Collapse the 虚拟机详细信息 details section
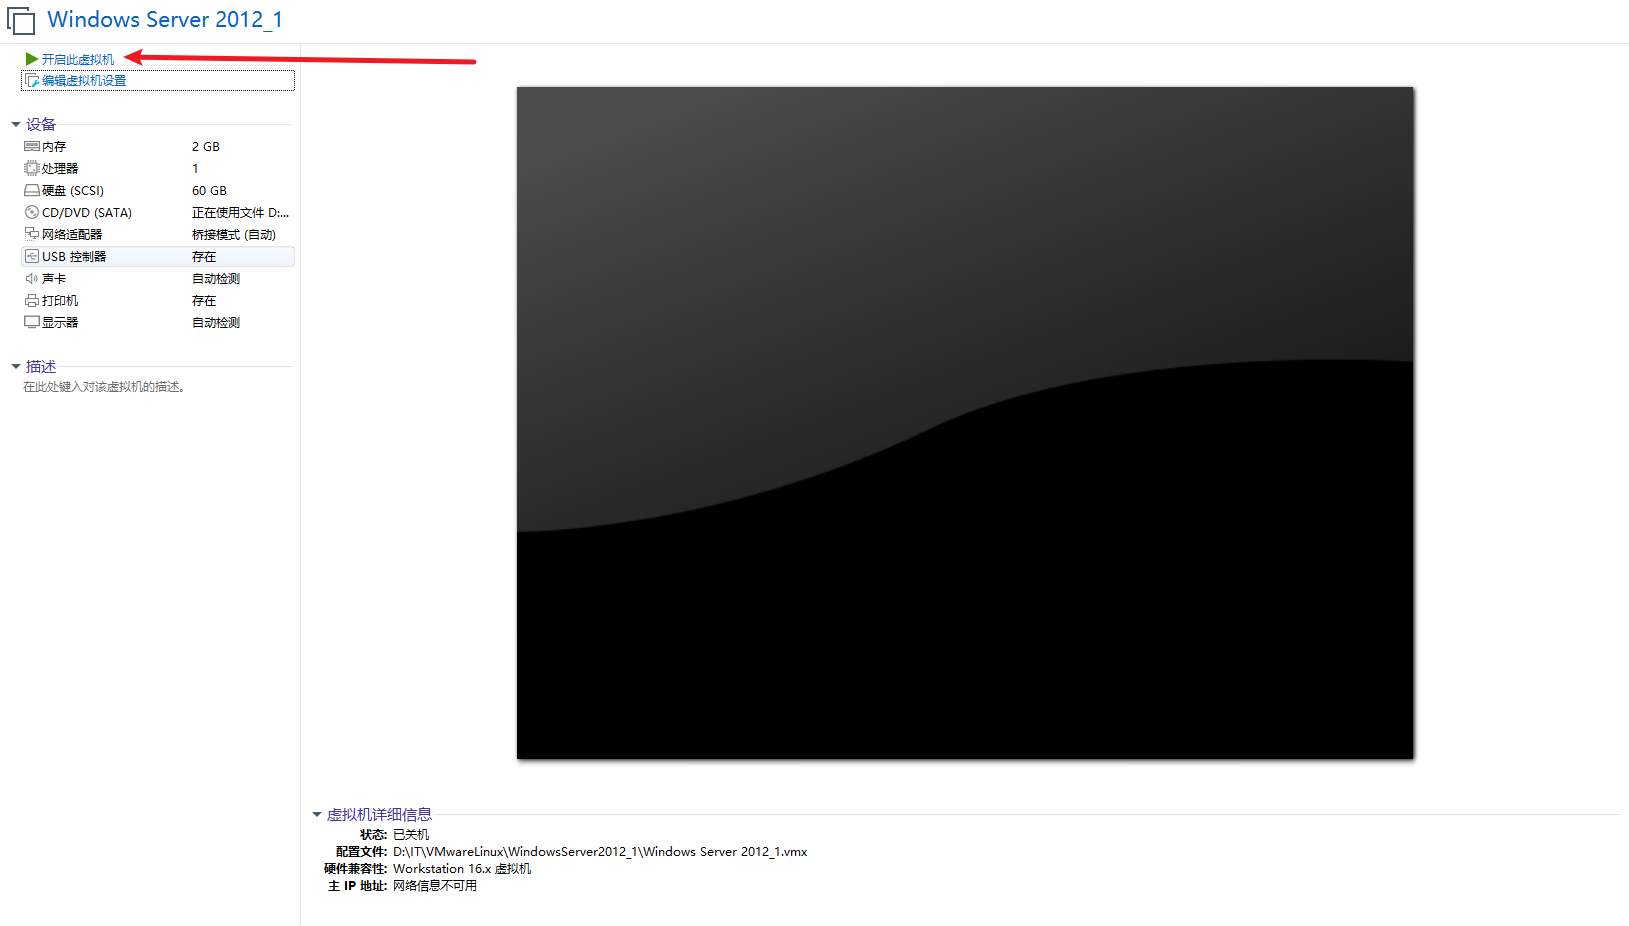 click(x=318, y=814)
